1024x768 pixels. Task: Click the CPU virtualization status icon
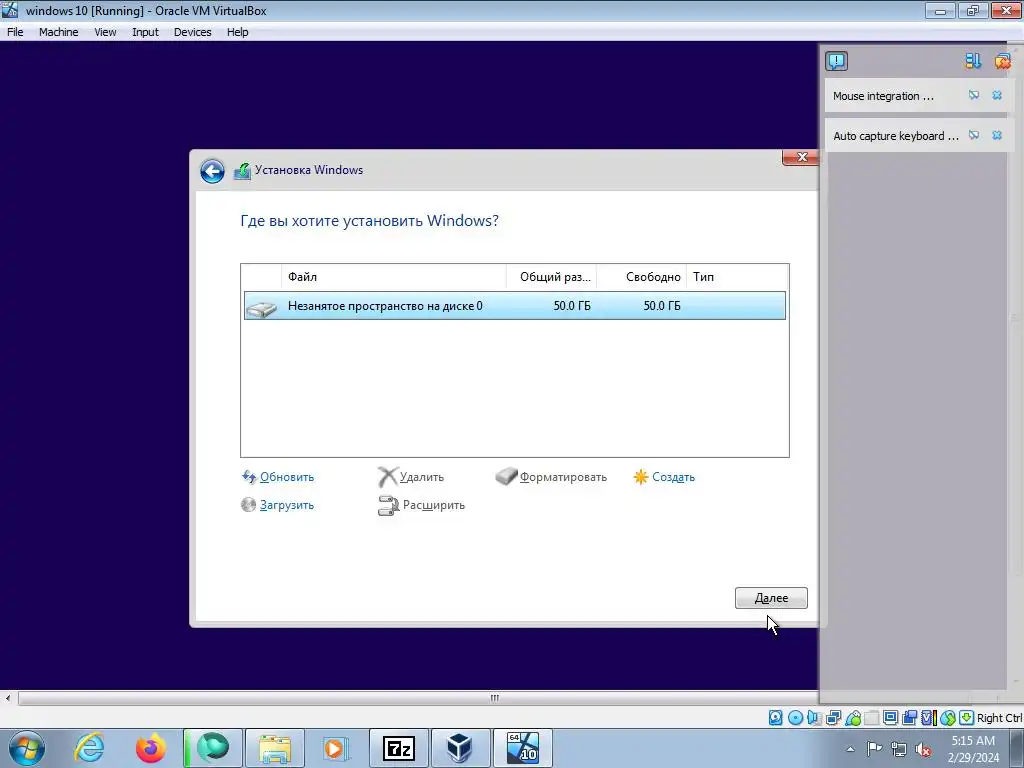tap(929, 718)
